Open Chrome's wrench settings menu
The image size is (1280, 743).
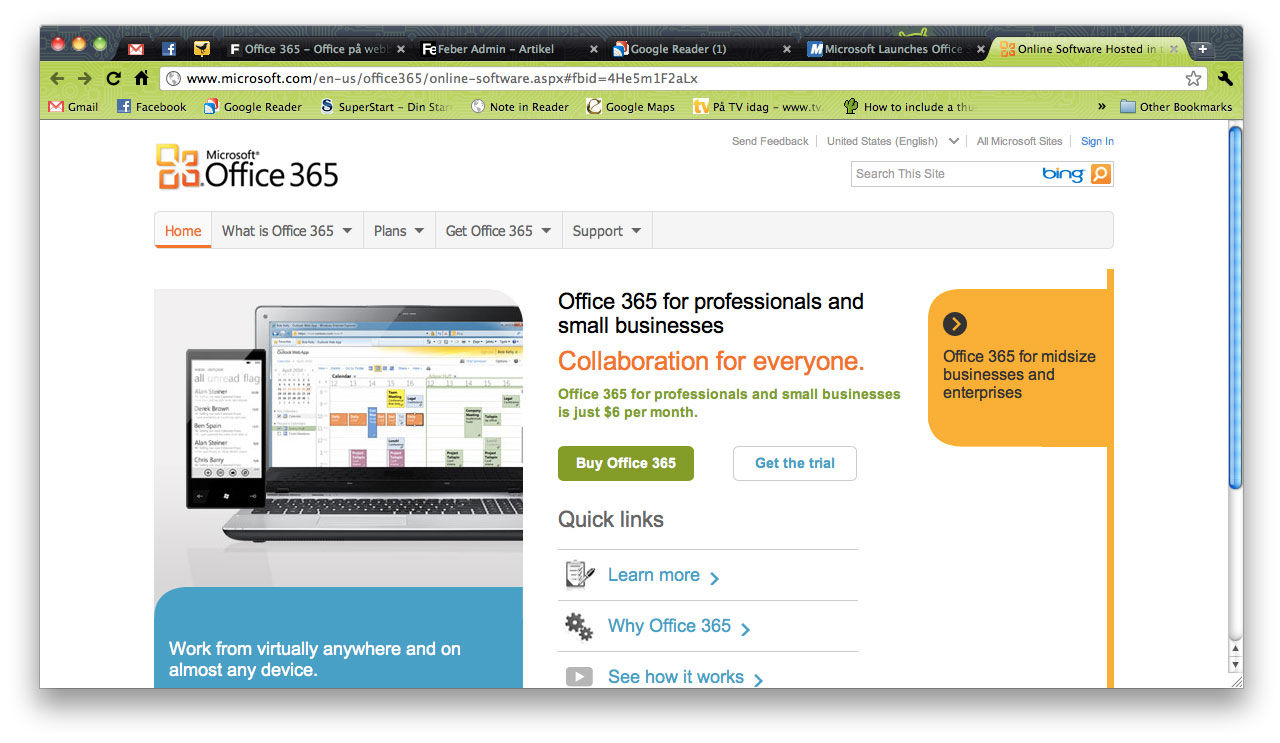tap(1225, 78)
